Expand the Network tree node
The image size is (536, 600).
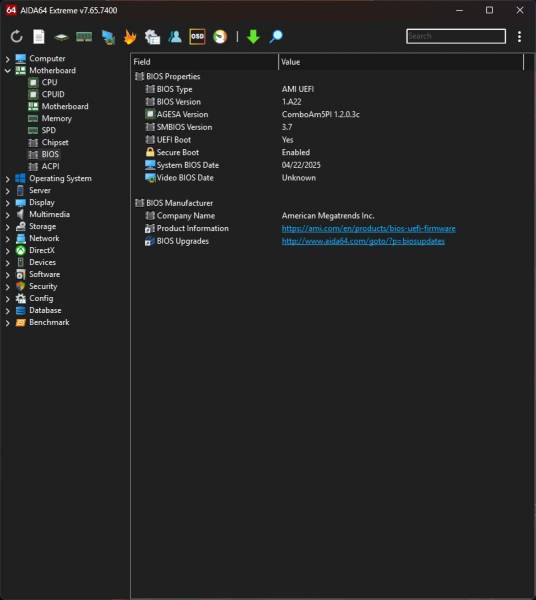pyautogui.click(x=7, y=239)
